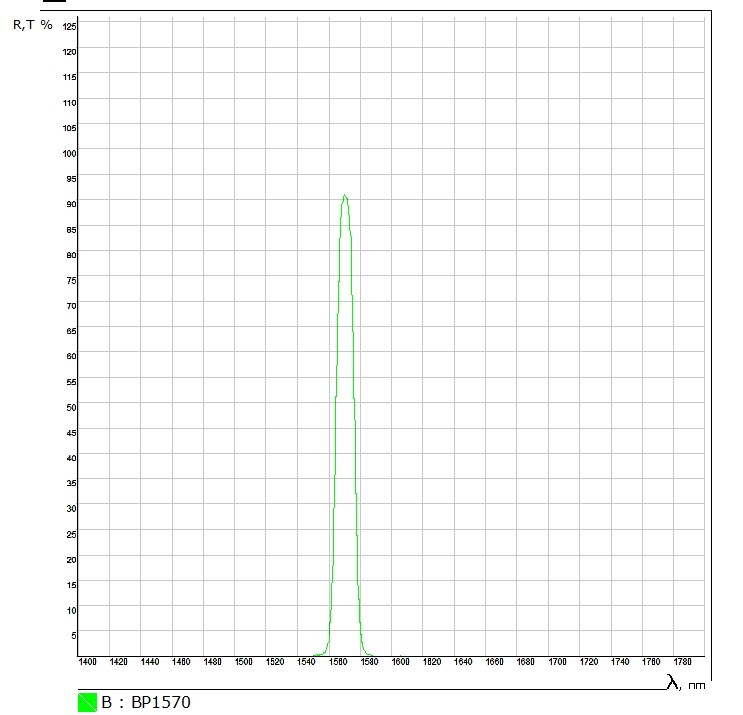Click the 75 label on the y-axis
This screenshot has width=743, height=715.
(71, 280)
